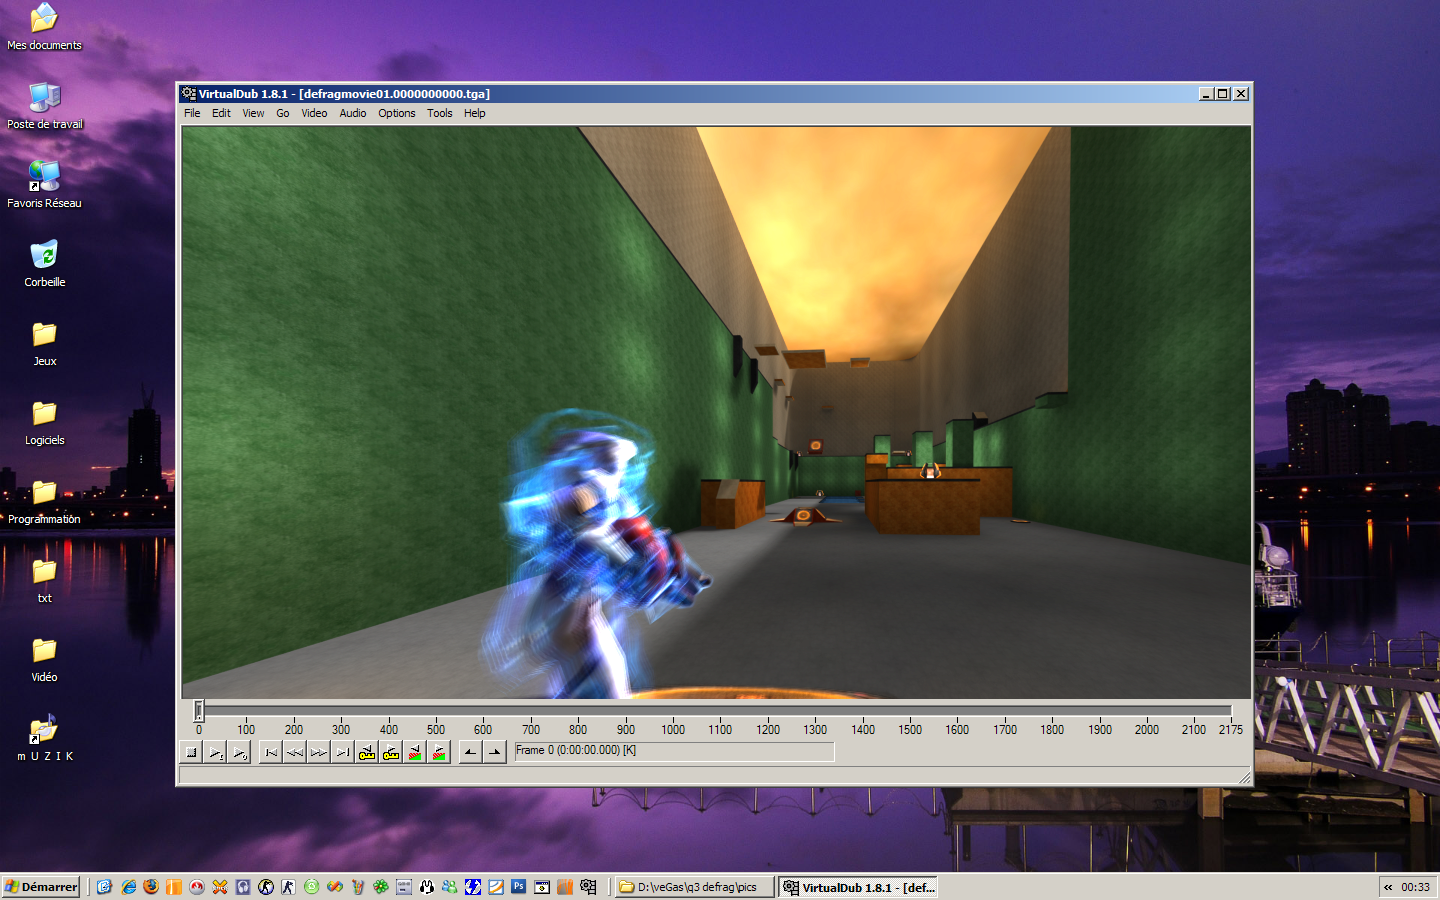This screenshot has height=900, width=1440.
Task: Click the Stop playback button
Action: tap(192, 752)
